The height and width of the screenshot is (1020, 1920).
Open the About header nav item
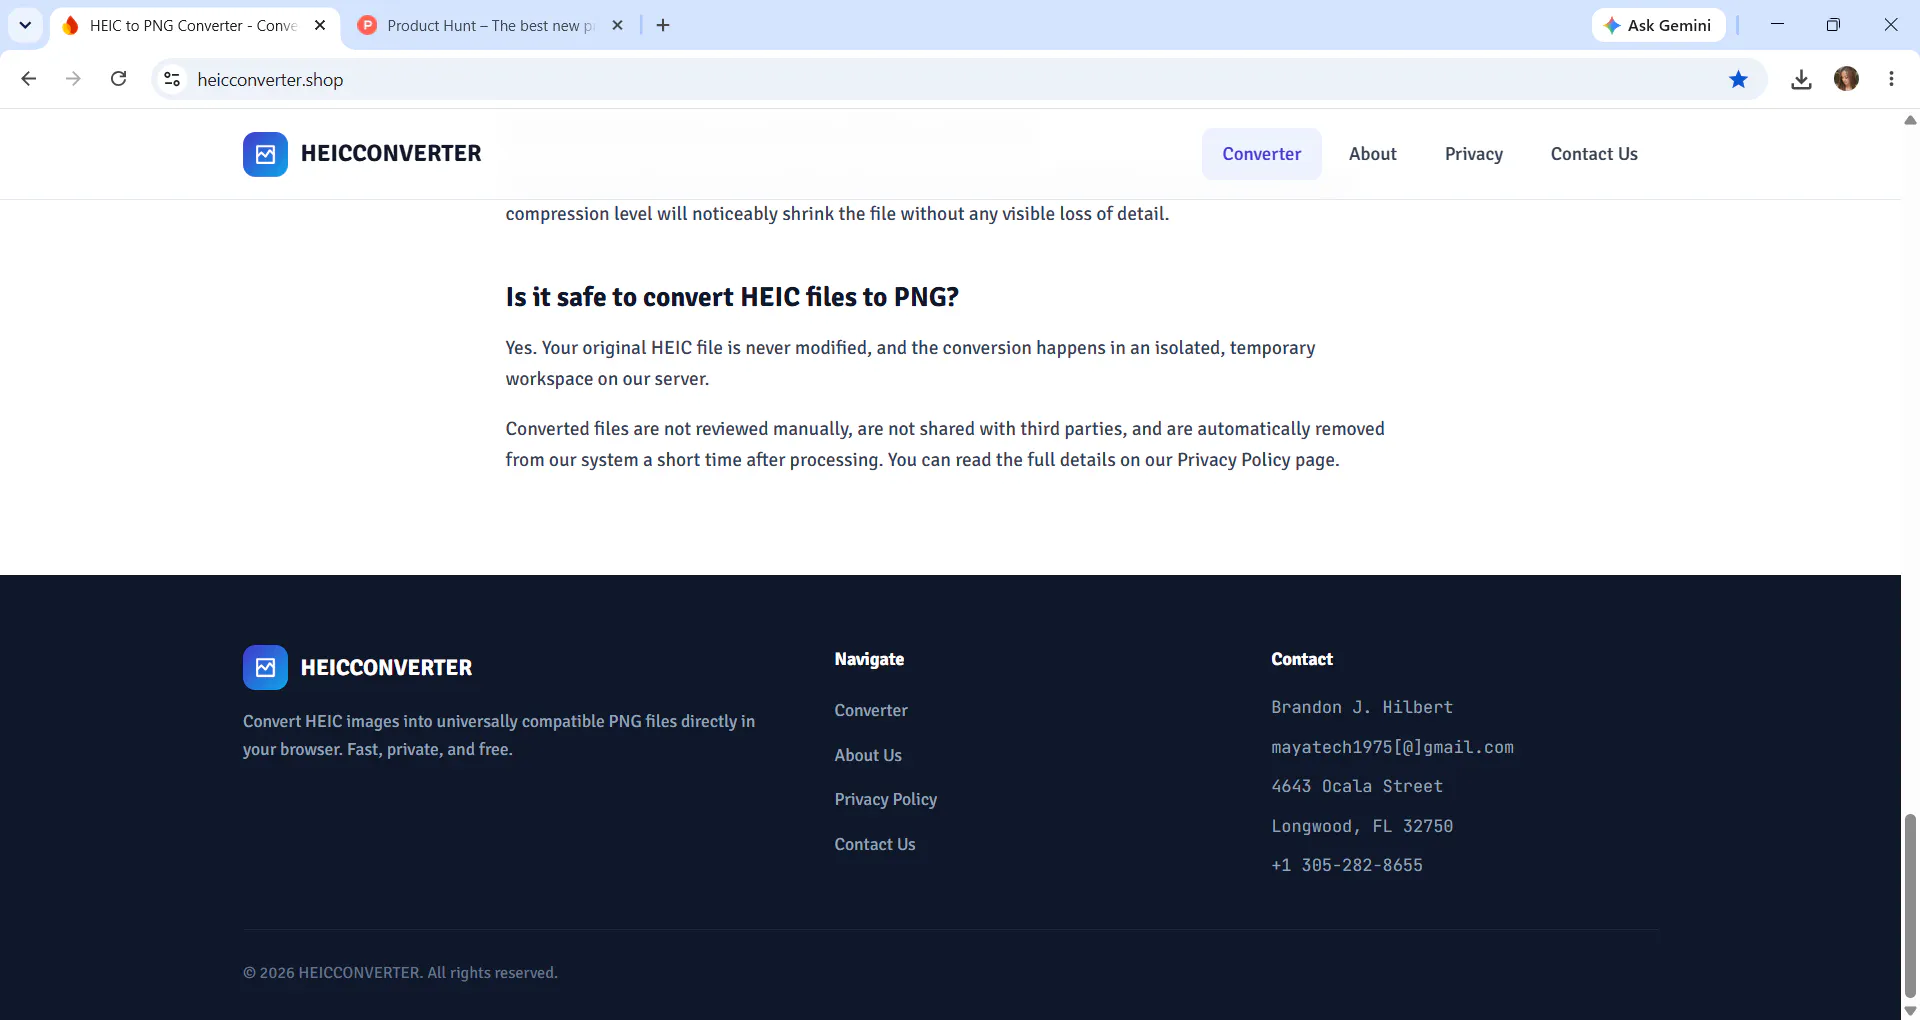1372,154
